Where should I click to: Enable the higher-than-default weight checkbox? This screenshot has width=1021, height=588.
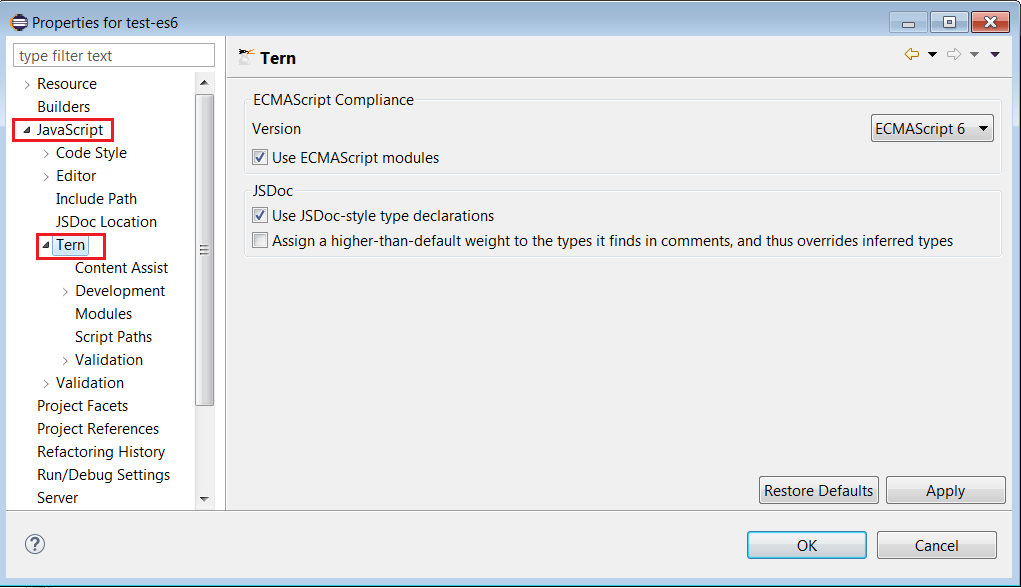point(259,240)
